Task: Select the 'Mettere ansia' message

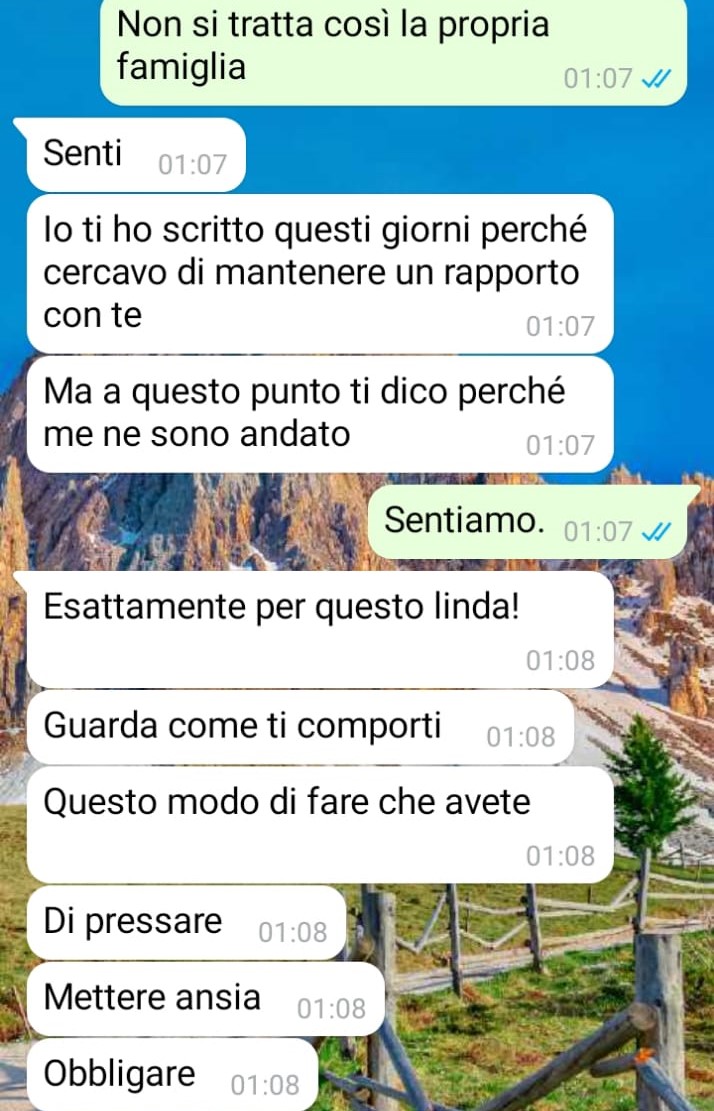Action: [x=205, y=999]
